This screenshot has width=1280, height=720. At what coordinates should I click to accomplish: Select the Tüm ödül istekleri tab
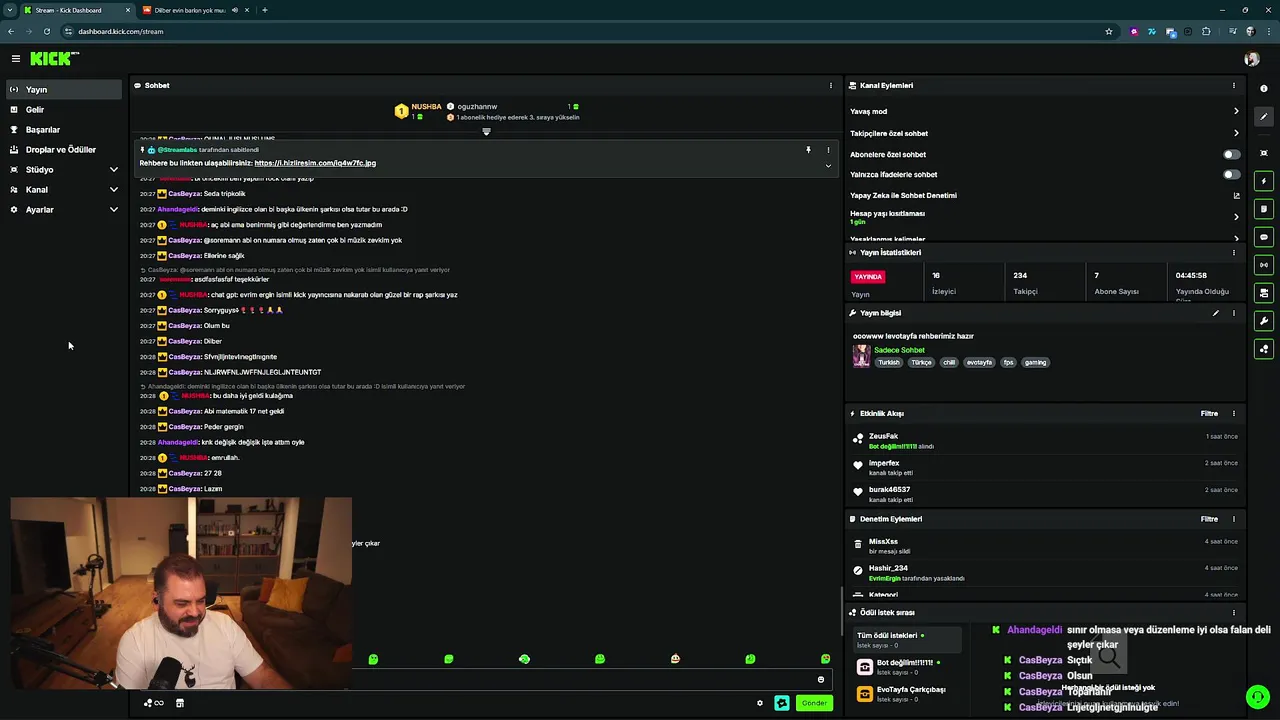907,640
